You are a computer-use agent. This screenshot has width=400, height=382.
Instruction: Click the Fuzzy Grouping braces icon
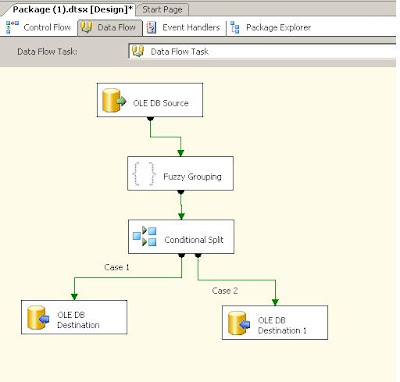[x=144, y=173]
